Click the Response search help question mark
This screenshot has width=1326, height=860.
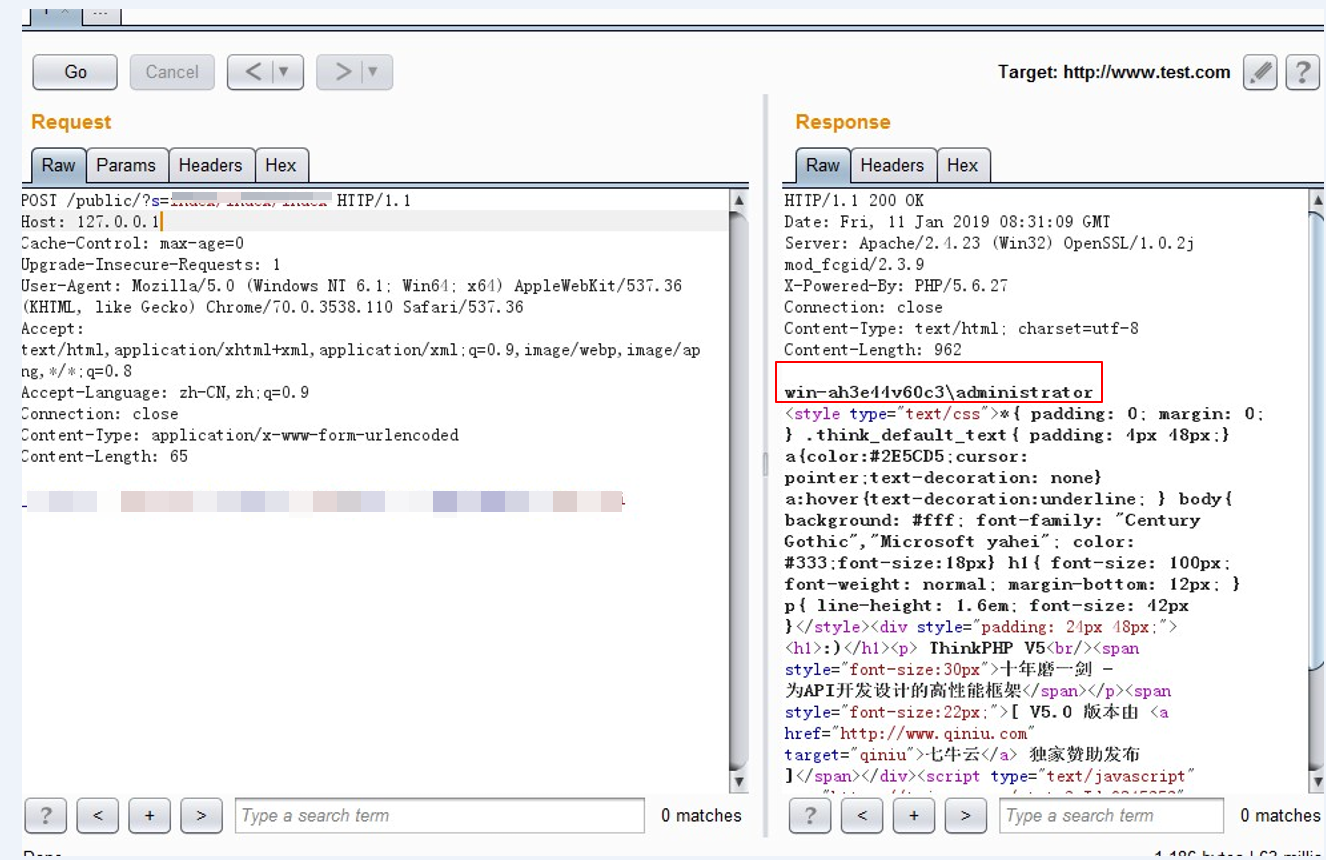[810, 816]
